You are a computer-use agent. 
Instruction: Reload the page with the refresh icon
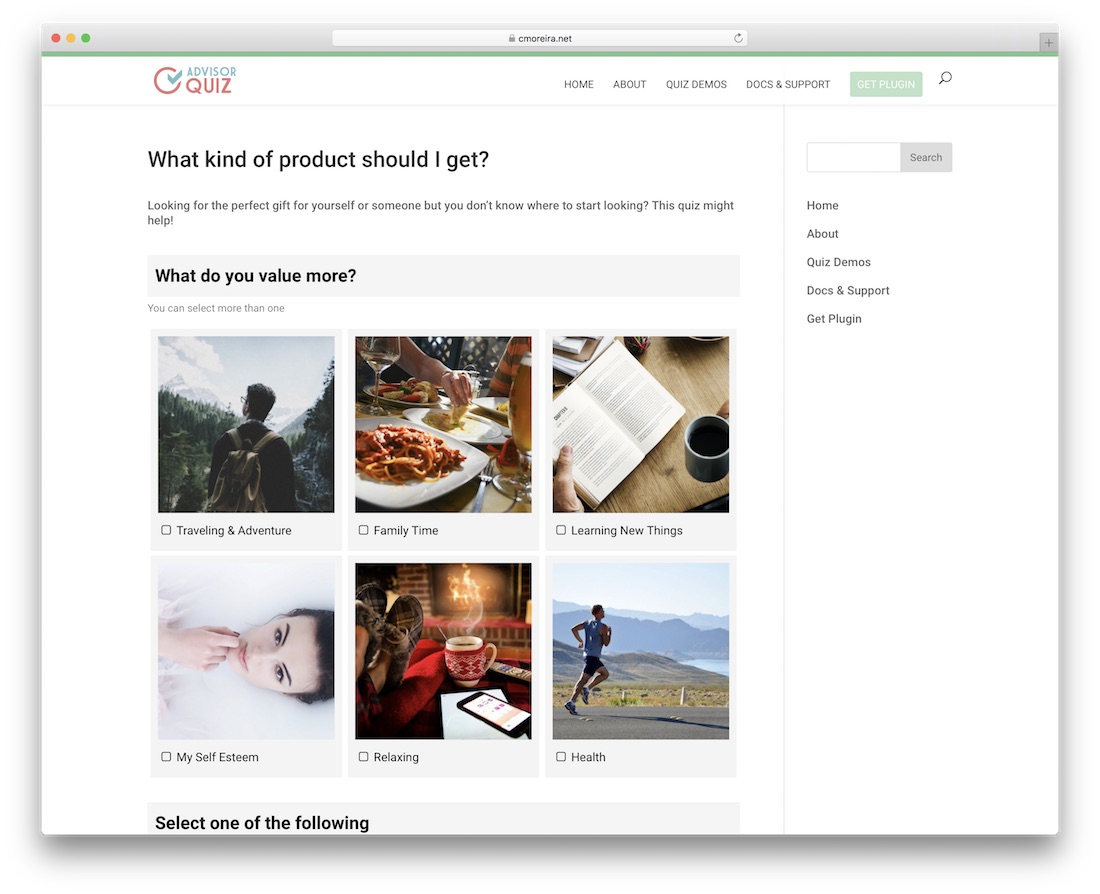(738, 38)
